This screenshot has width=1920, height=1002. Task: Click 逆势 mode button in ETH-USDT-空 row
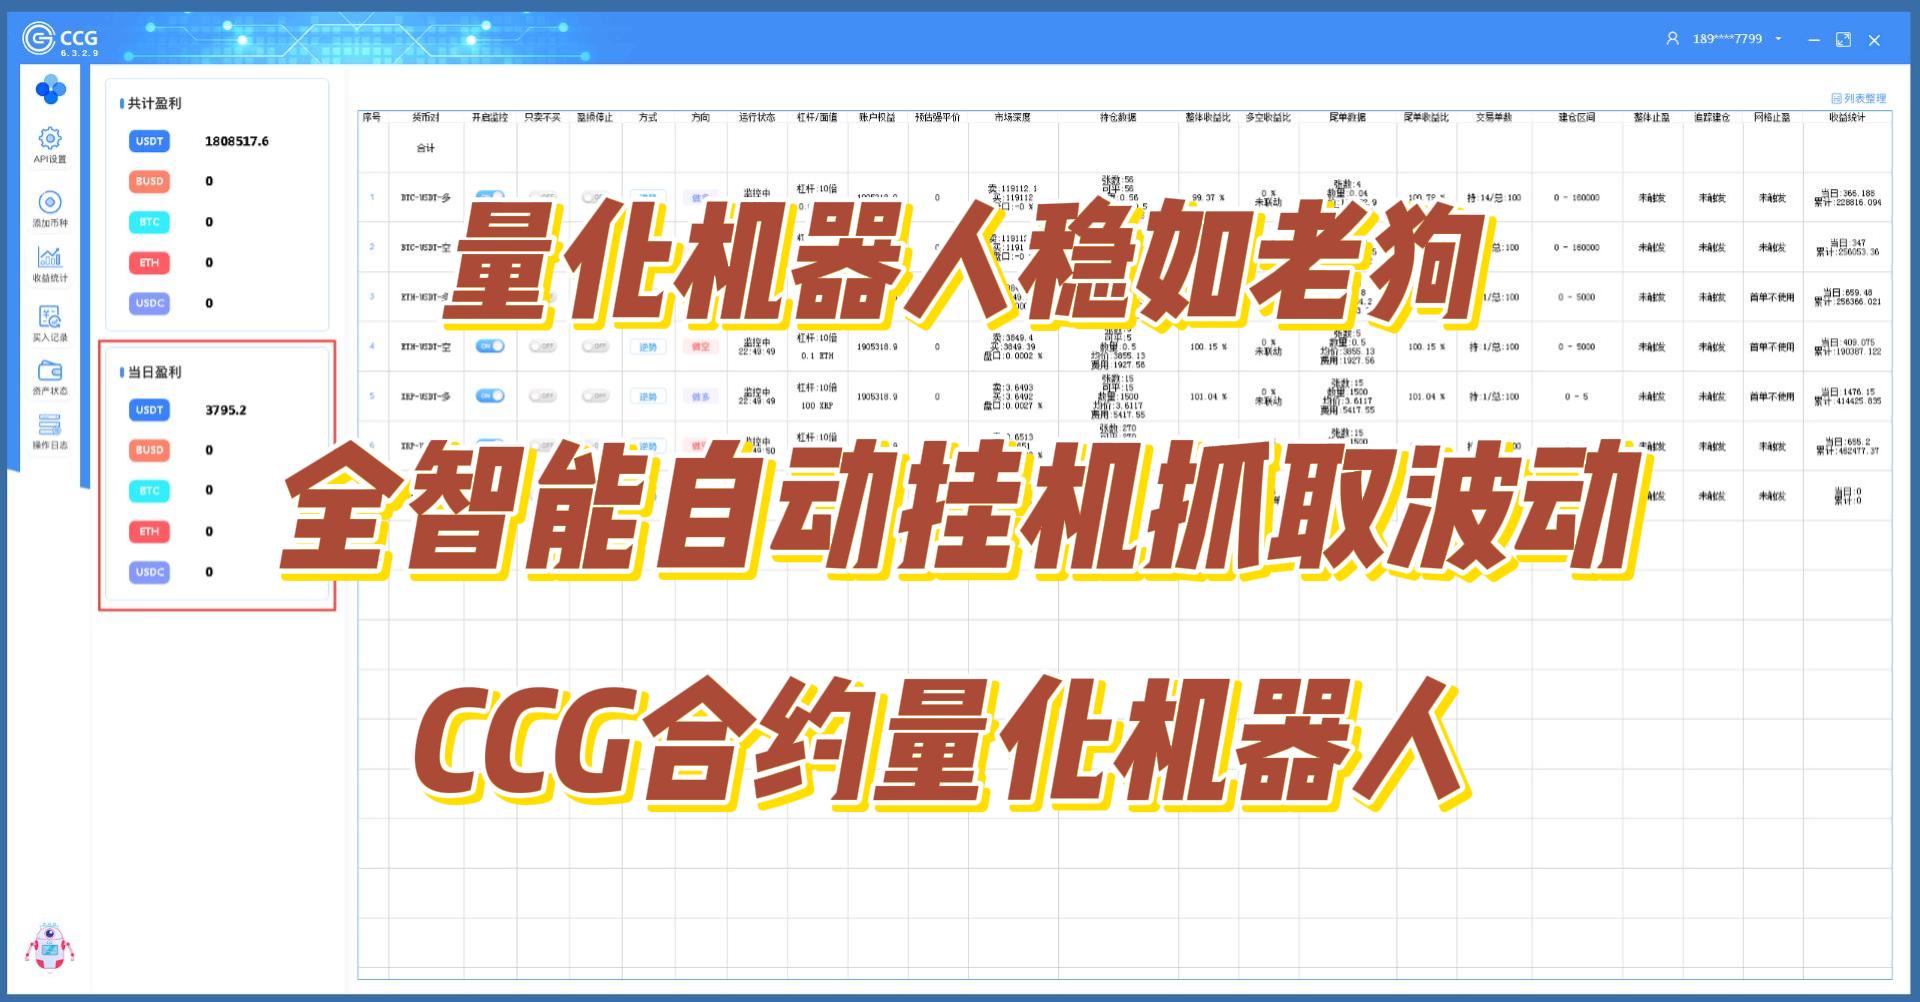(648, 347)
